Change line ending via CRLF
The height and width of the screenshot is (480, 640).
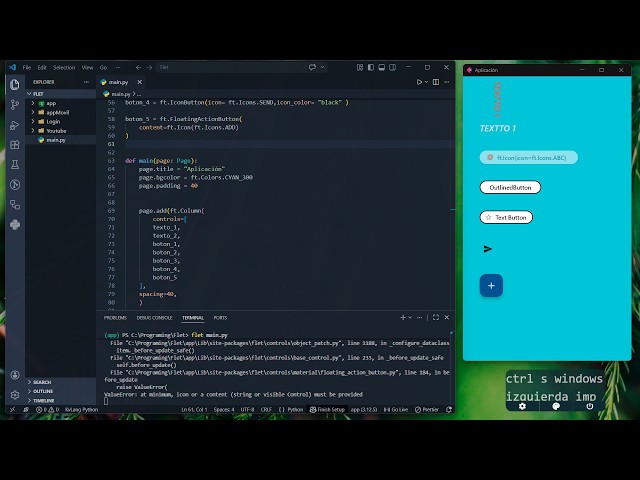(266, 409)
